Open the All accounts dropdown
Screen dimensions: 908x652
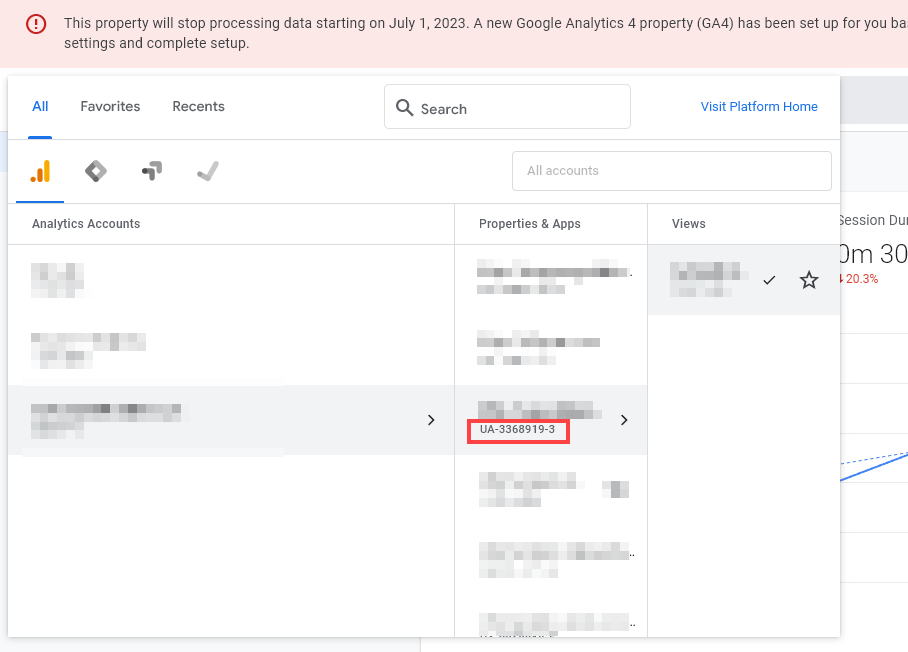(x=671, y=171)
